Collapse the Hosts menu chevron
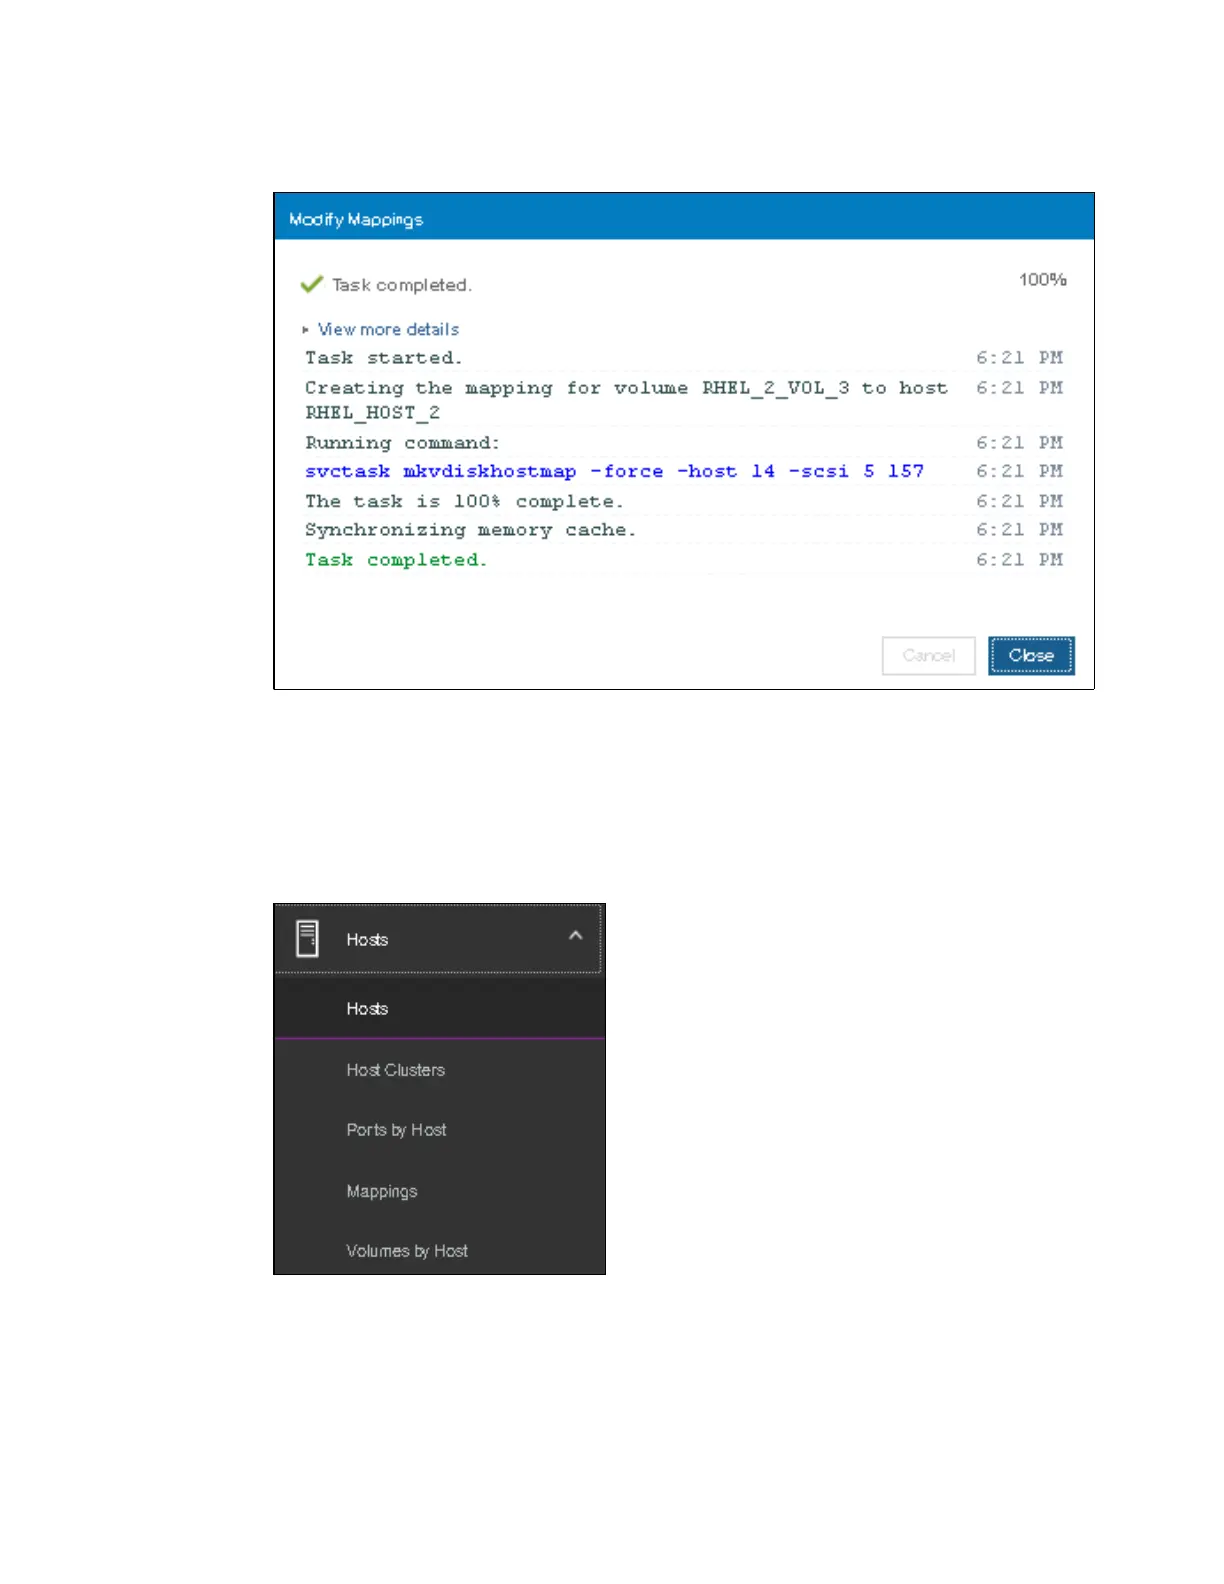 (575, 936)
